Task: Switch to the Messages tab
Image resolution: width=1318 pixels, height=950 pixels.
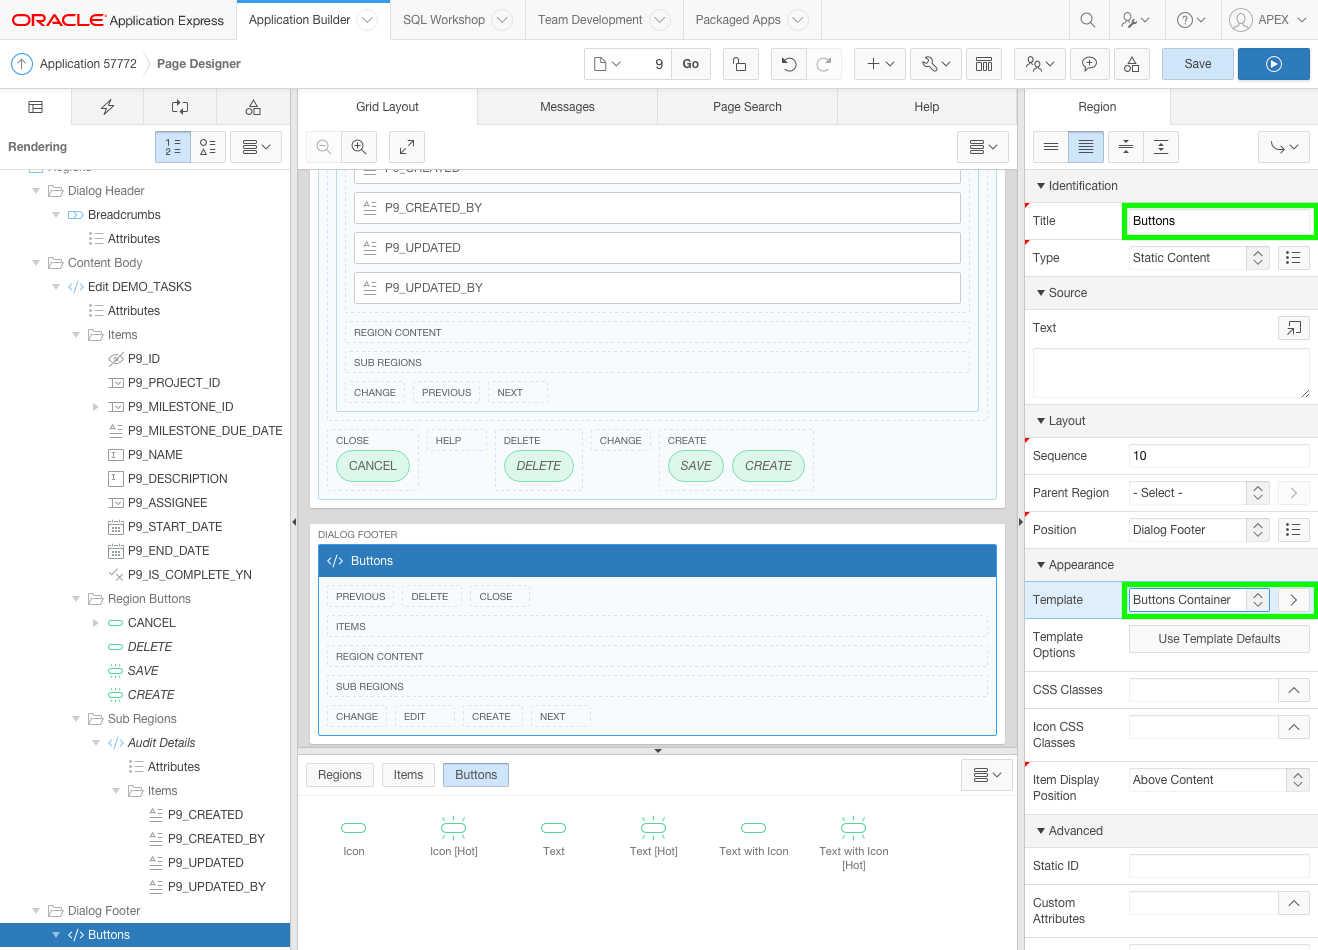Action: coord(567,107)
